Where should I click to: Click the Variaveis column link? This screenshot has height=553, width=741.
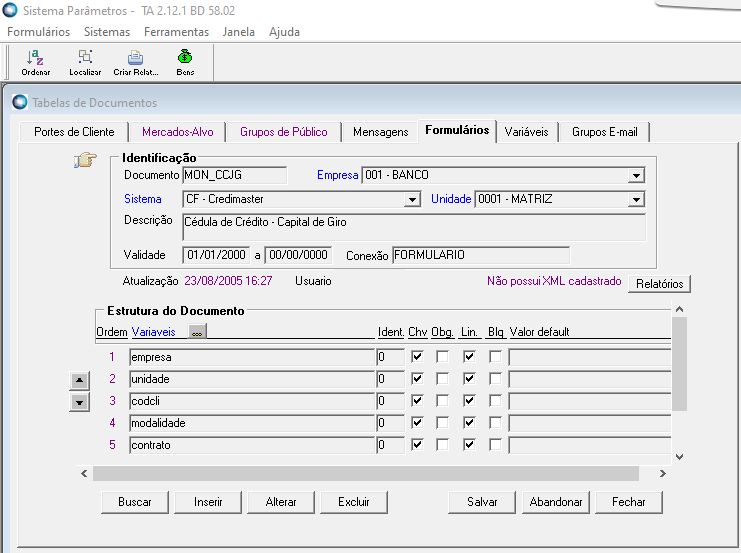[x=153, y=332]
